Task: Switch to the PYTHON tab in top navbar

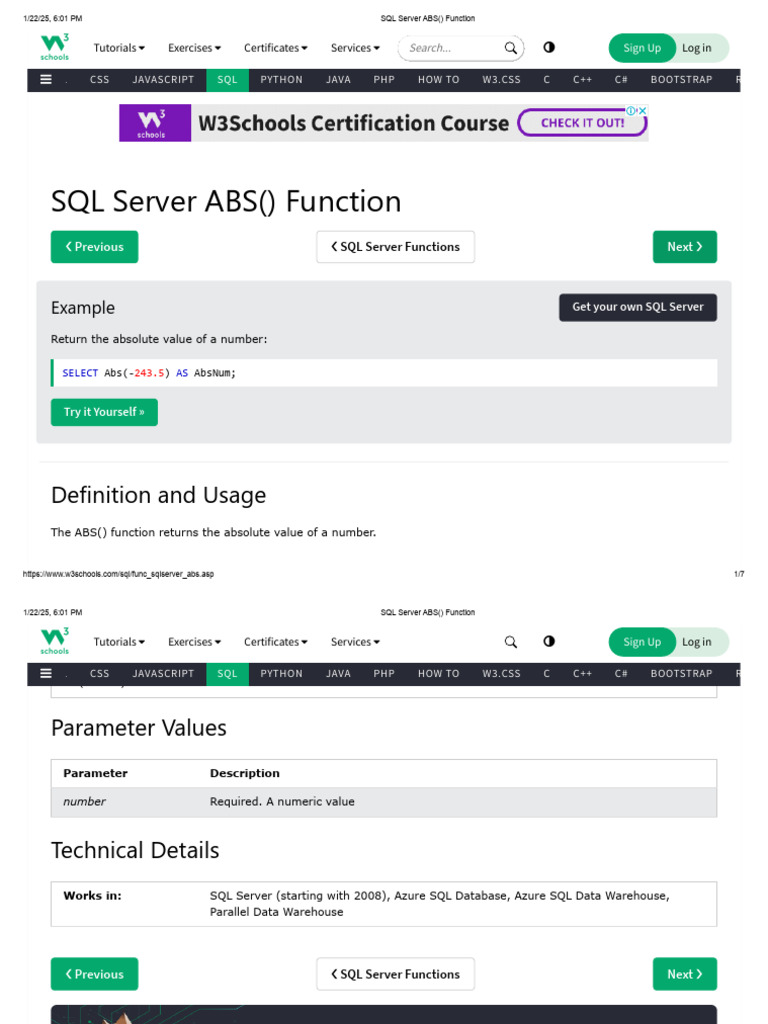Action: 281,80
